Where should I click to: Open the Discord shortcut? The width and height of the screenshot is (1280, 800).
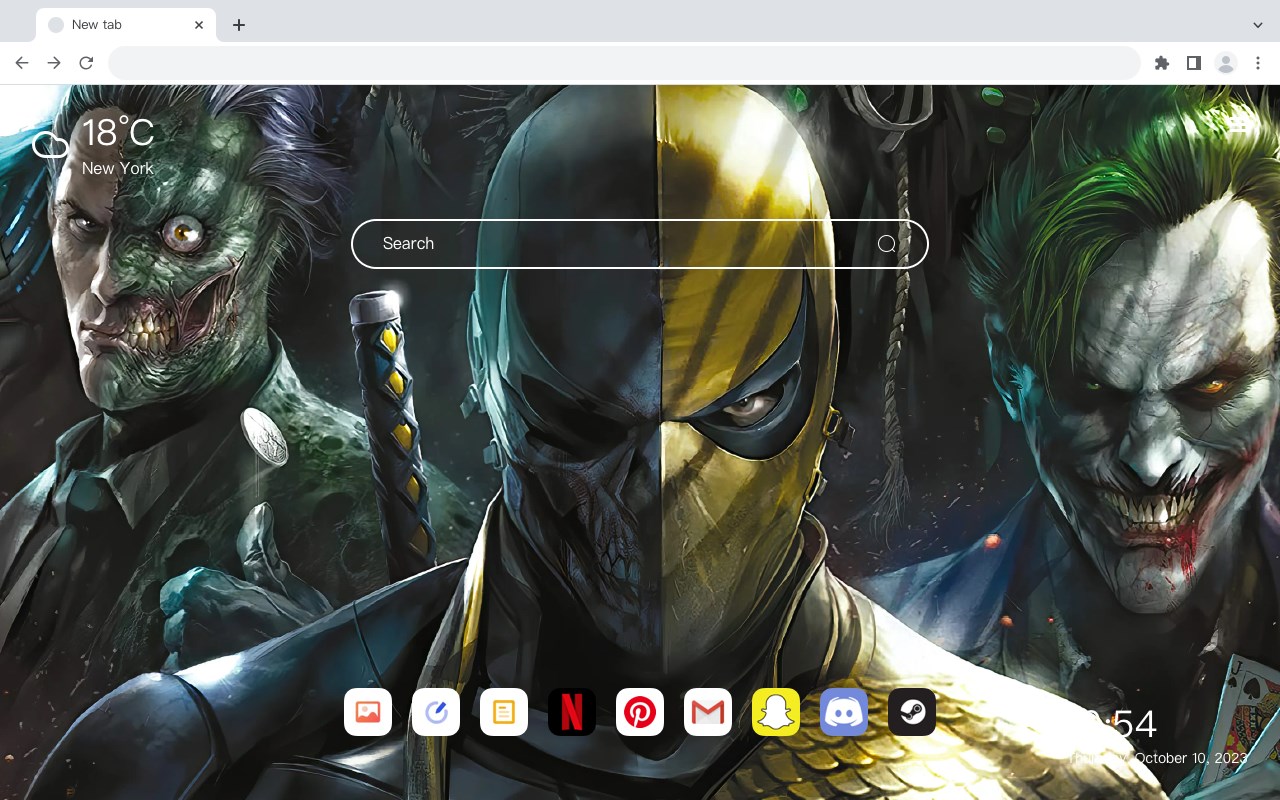(844, 712)
